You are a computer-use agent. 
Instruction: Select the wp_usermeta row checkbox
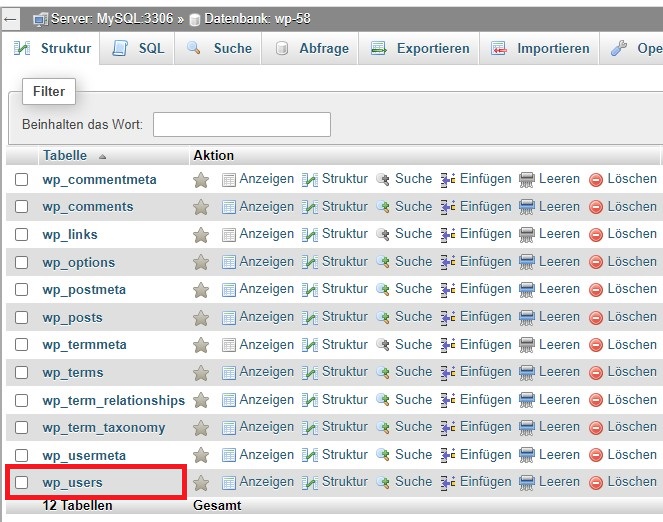pos(22,455)
